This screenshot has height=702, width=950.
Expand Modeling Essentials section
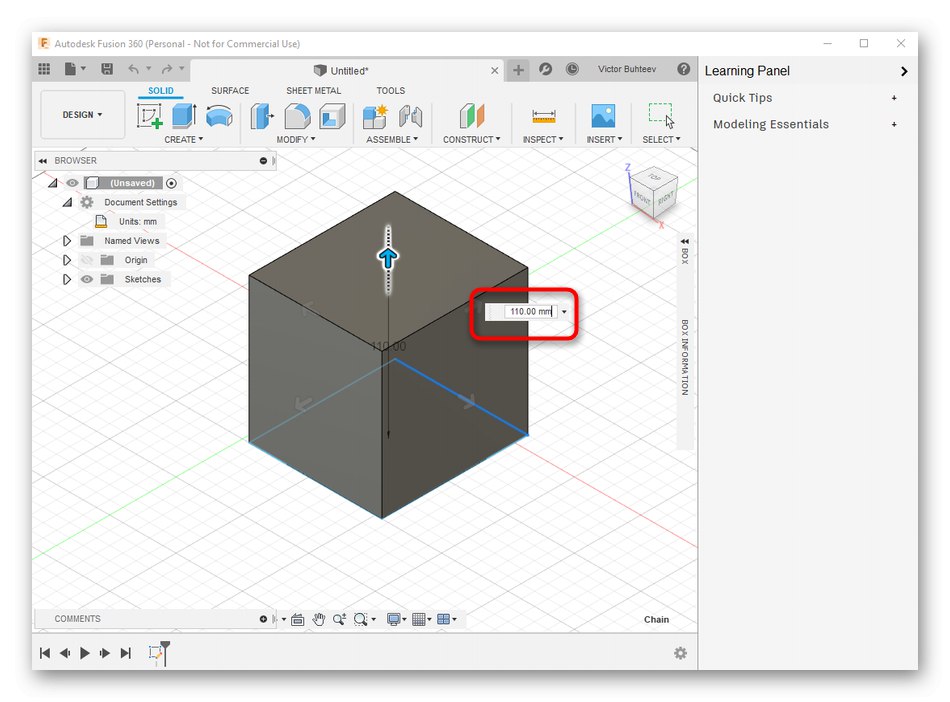click(894, 125)
